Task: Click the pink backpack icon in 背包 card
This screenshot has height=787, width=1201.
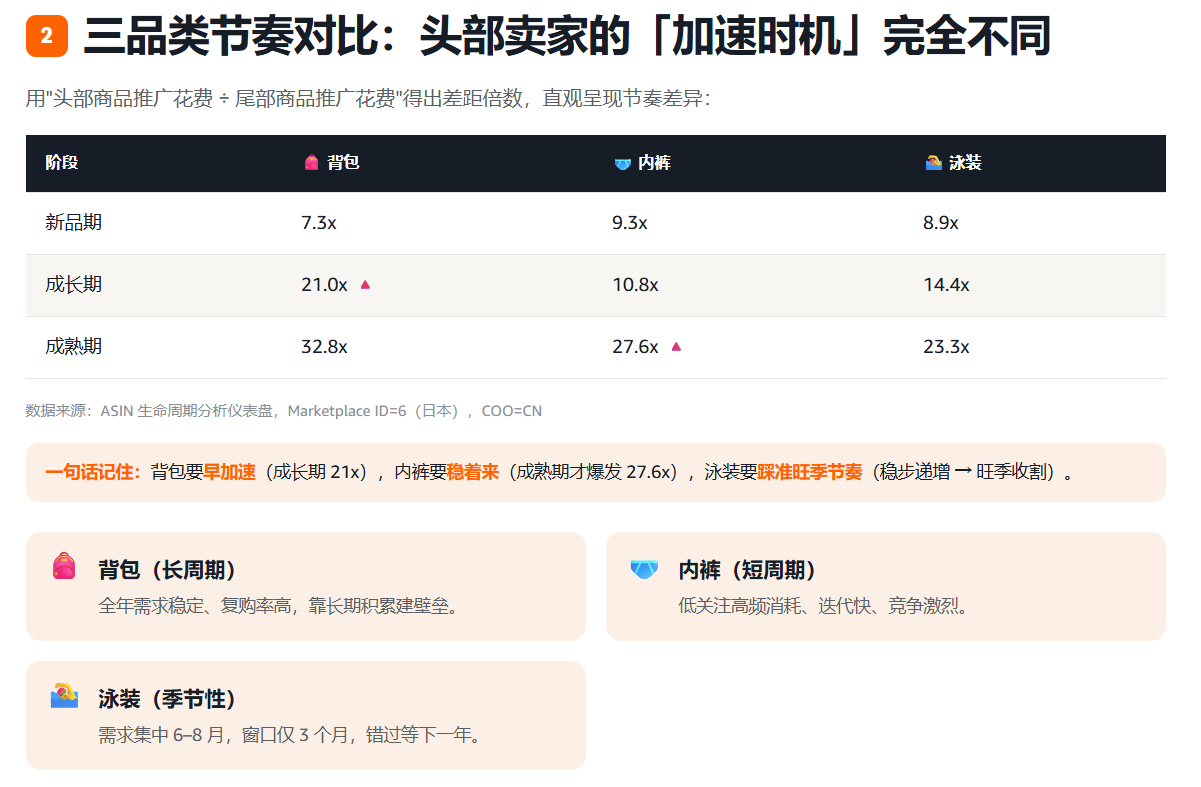Action: (64, 566)
